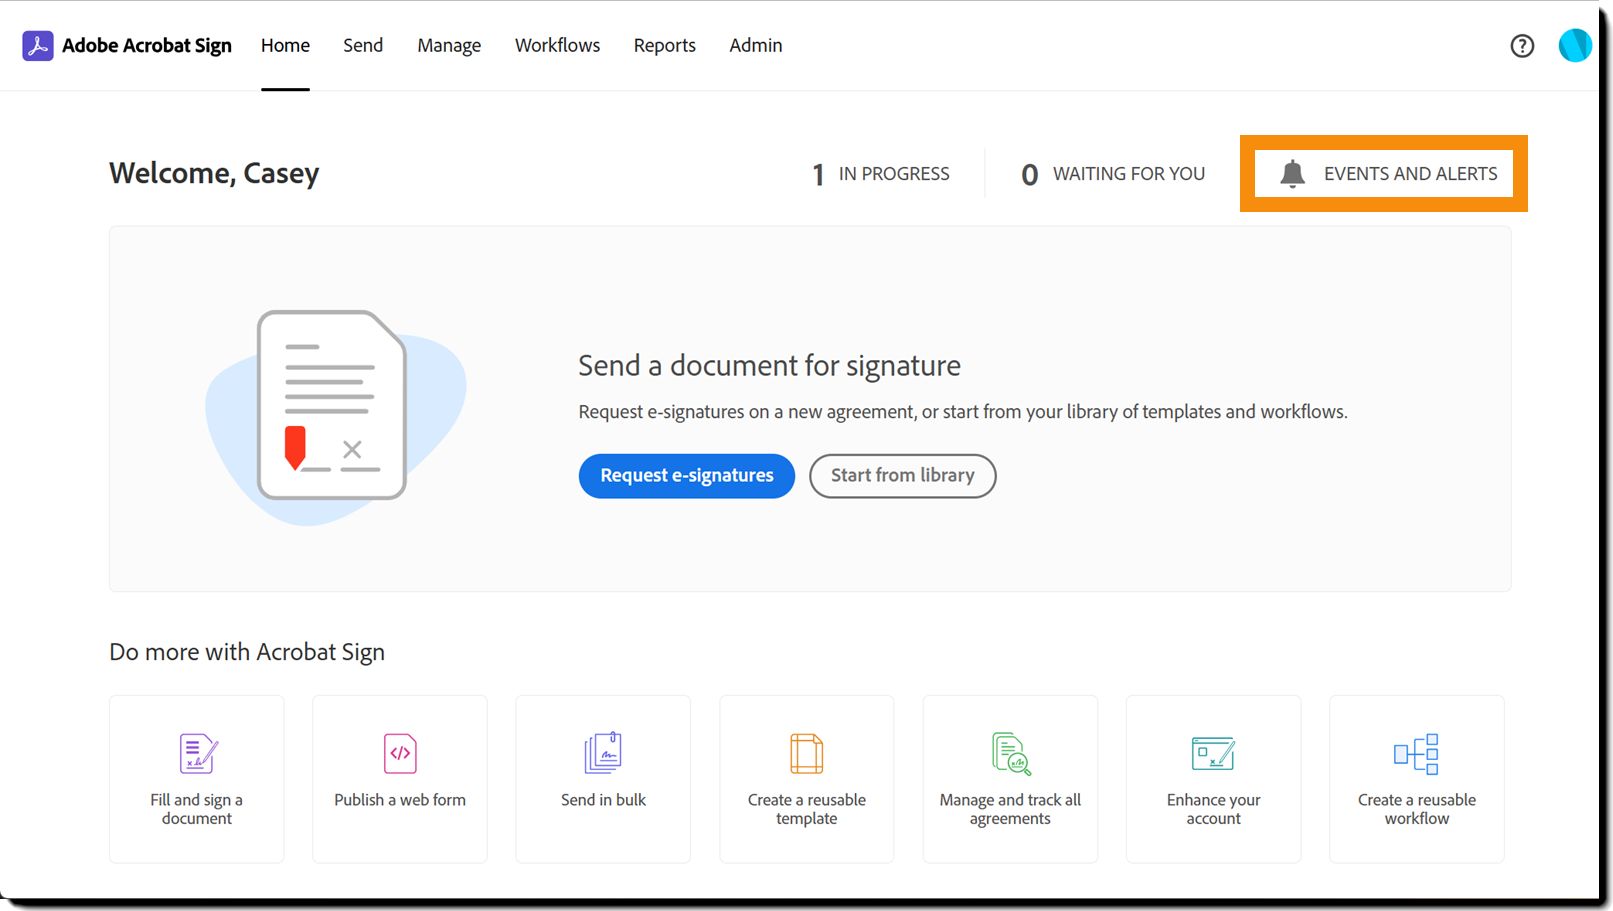Choose the Send in bulk icon

coord(603,753)
